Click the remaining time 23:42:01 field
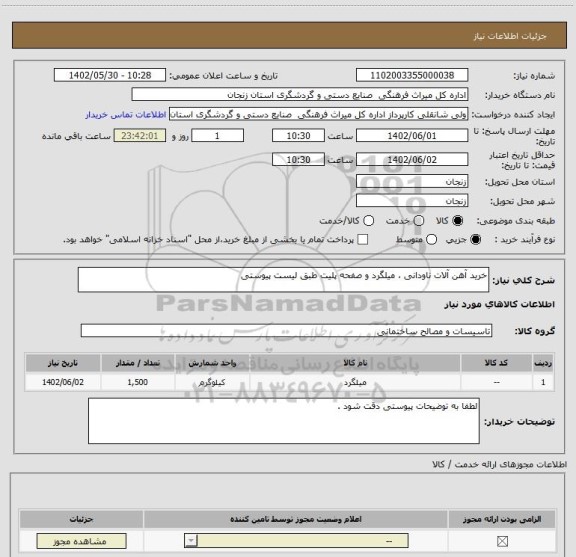 tap(140, 136)
